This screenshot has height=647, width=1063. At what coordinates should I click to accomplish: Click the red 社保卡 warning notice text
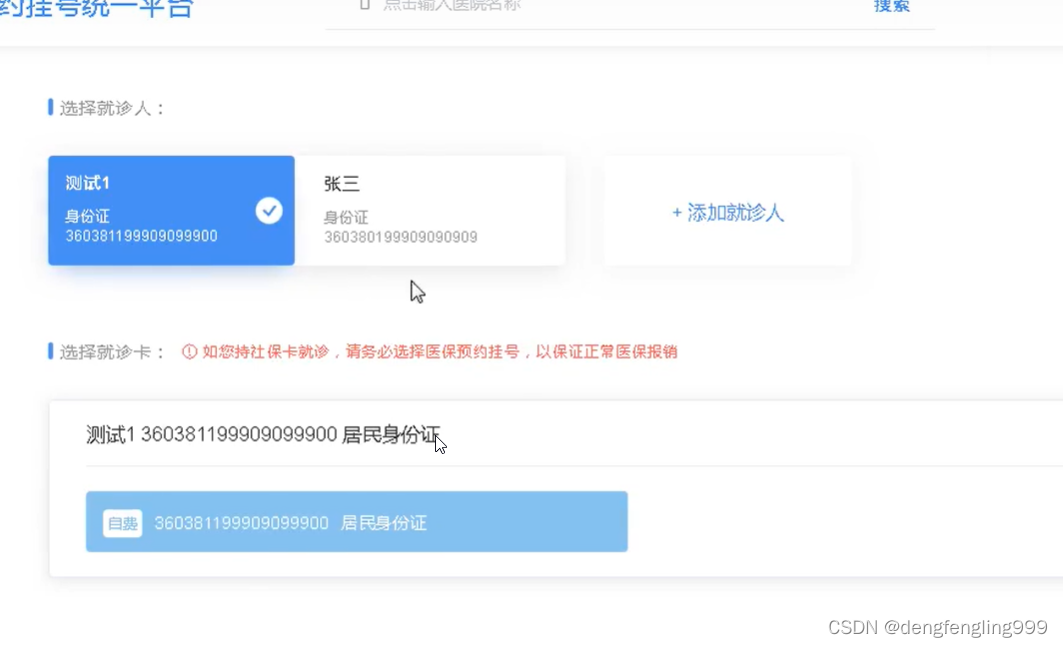[x=439, y=351]
